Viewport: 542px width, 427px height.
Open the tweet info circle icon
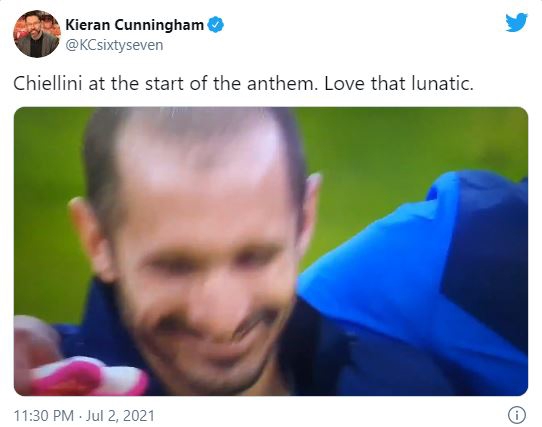(x=517, y=415)
